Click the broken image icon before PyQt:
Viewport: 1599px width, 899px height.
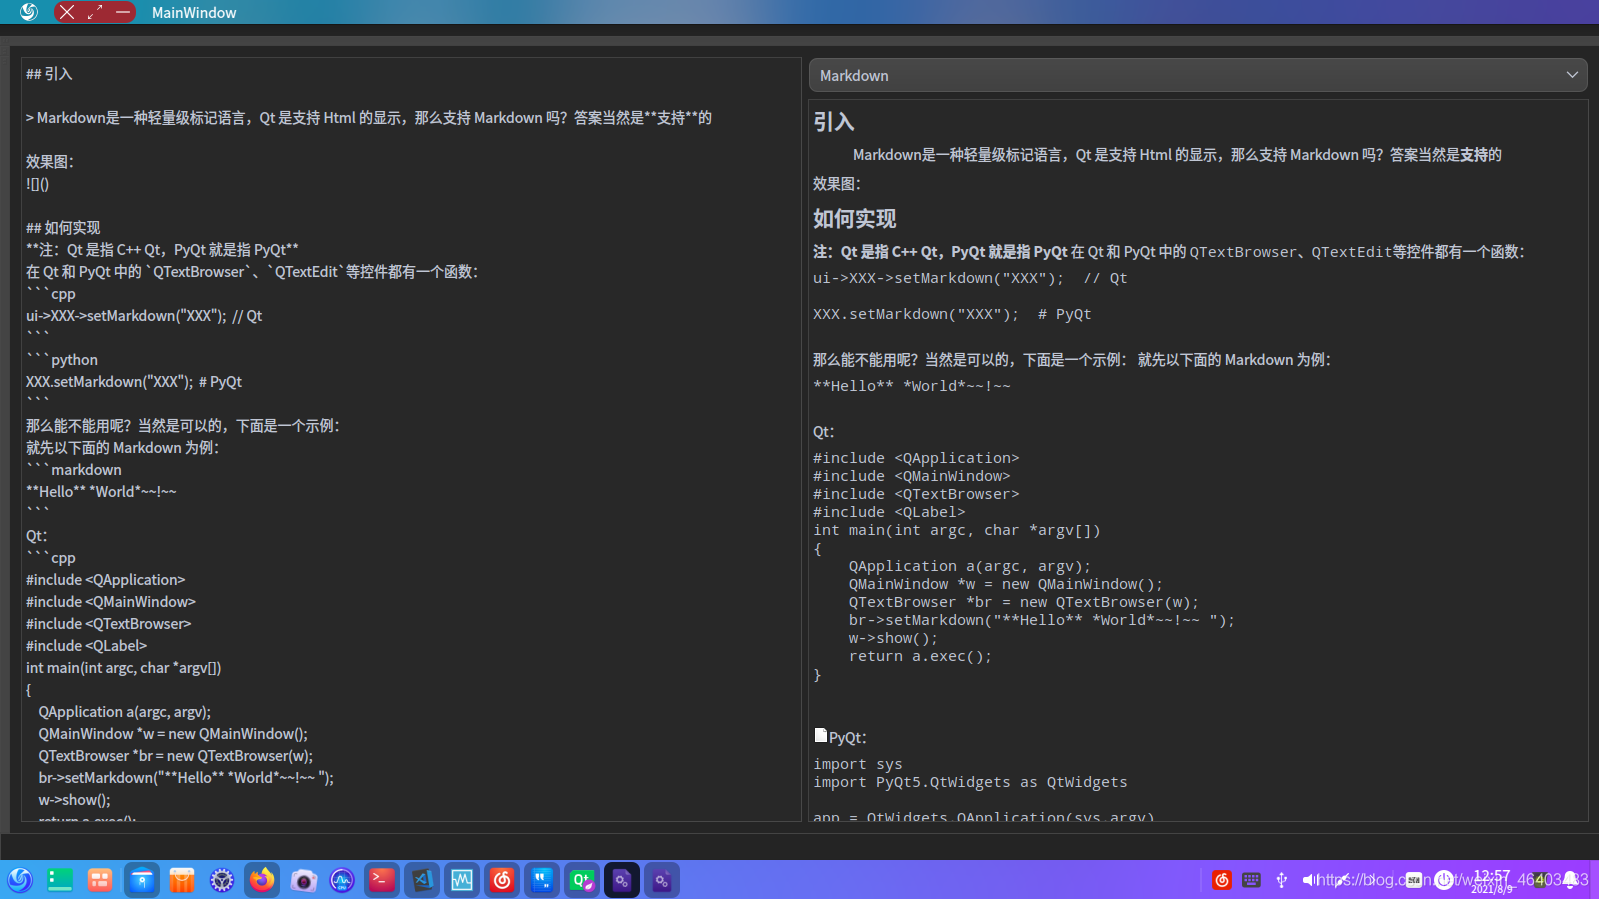point(821,735)
